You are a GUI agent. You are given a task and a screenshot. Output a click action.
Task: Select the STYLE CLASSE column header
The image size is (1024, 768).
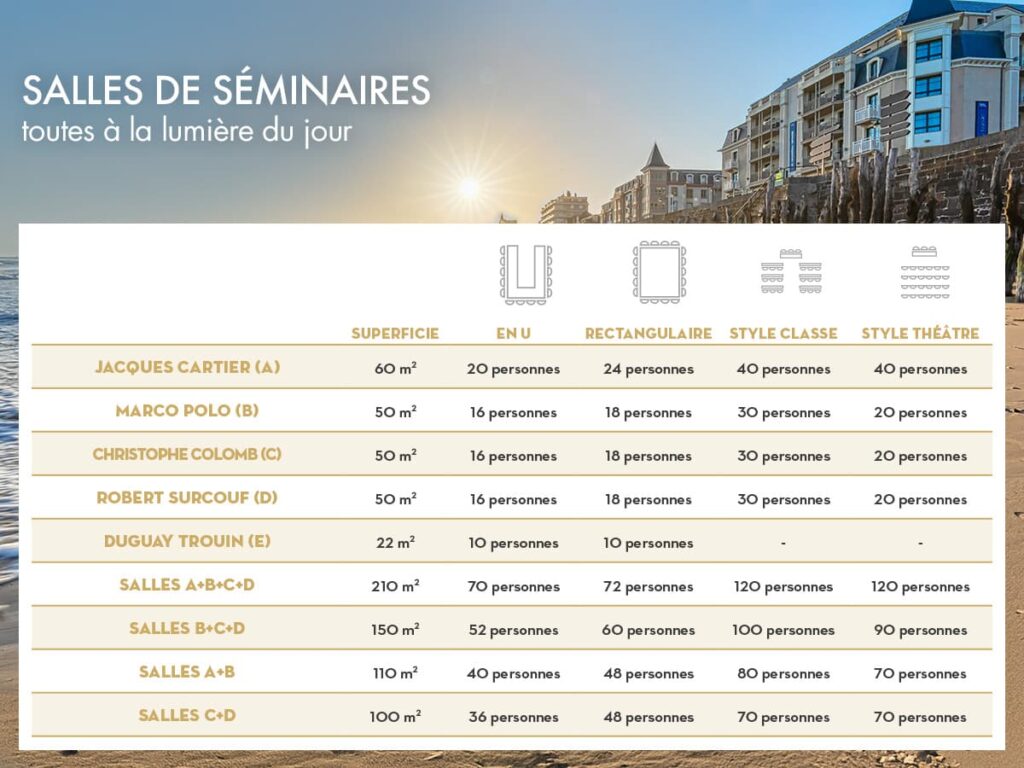pos(783,334)
